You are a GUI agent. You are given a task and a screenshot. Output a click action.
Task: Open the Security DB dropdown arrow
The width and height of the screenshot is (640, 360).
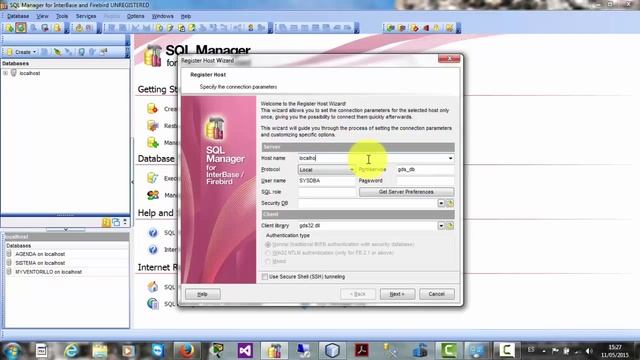pos(441,203)
